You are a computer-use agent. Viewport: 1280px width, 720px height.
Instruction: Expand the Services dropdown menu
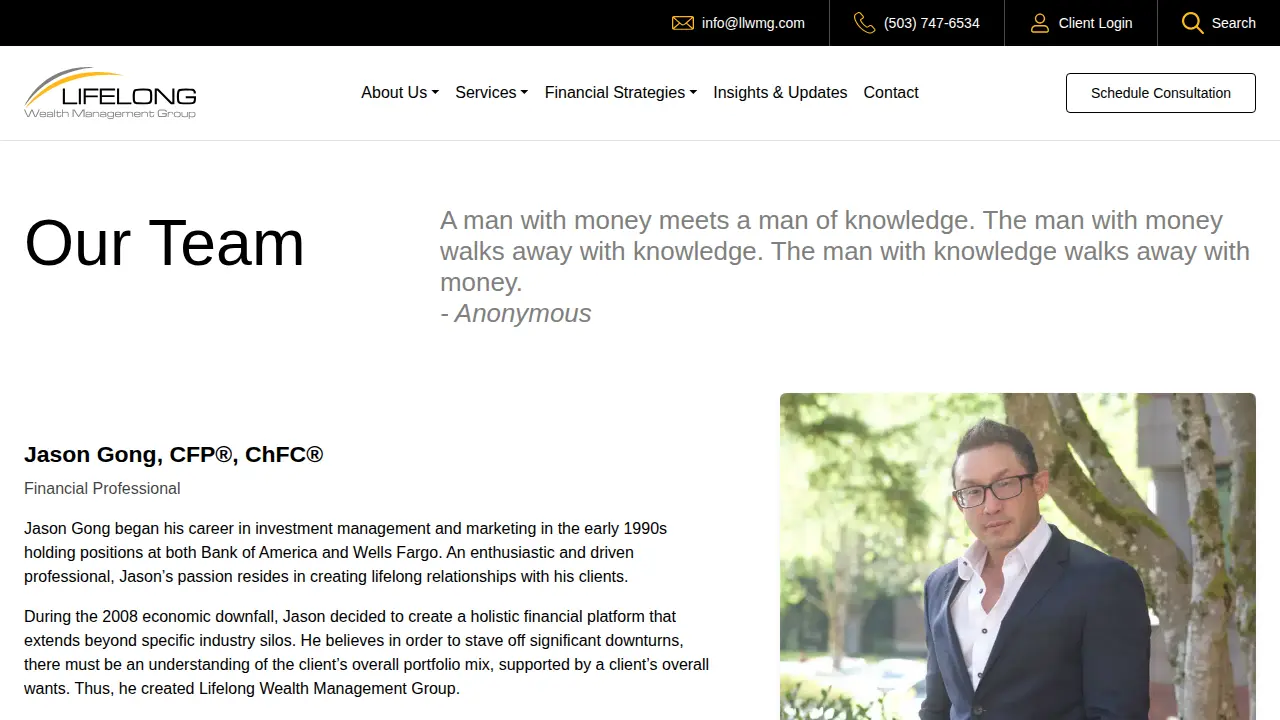click(x=492, y=93)
